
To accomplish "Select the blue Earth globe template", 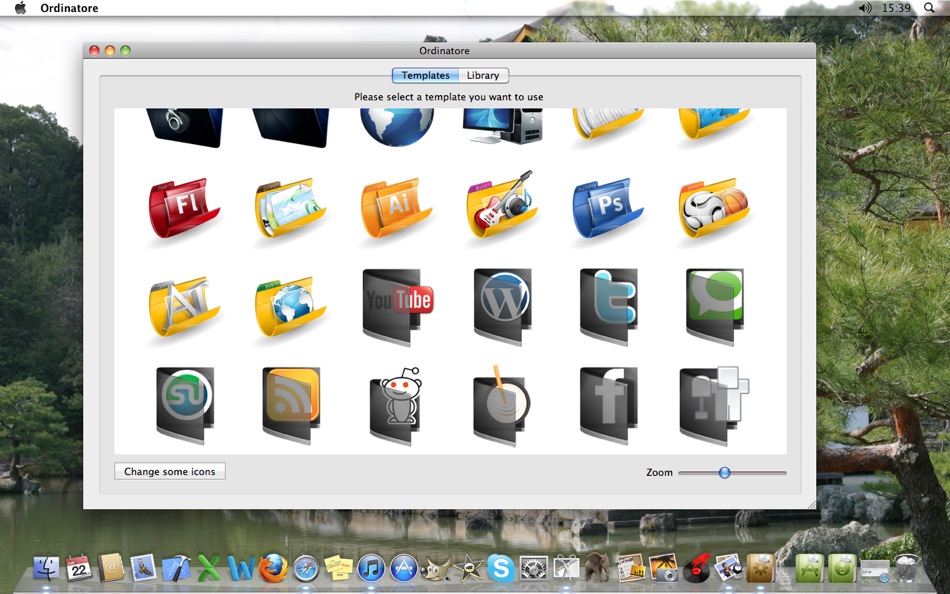I will click(397, 127).
